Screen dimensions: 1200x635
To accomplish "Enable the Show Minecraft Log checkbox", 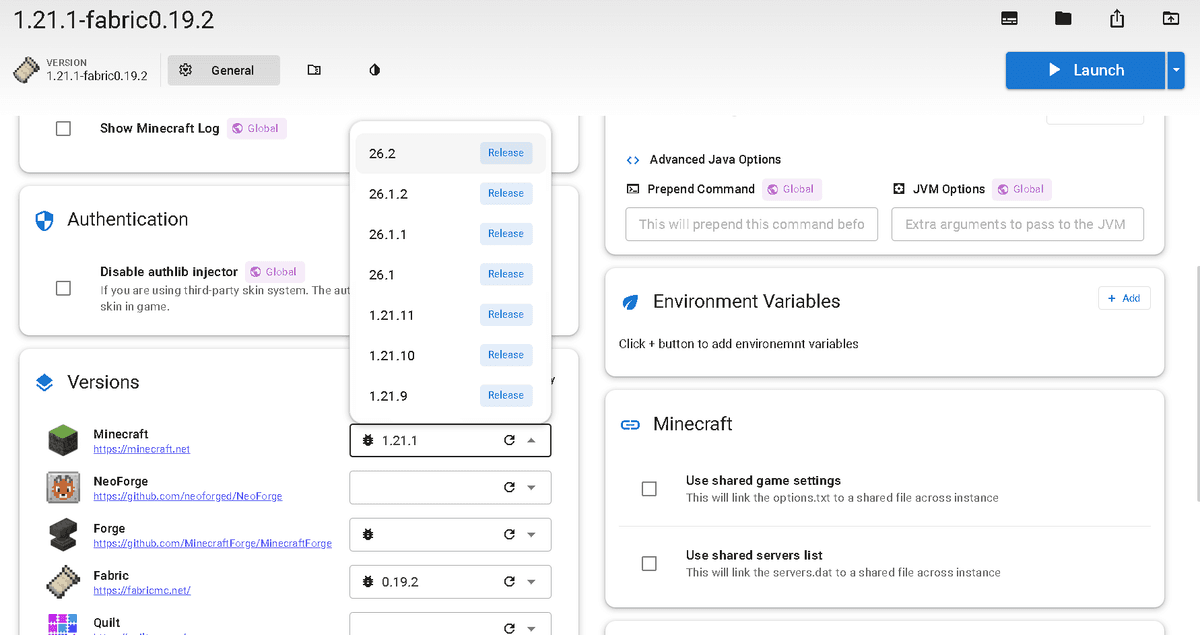I will coord(63,128).
